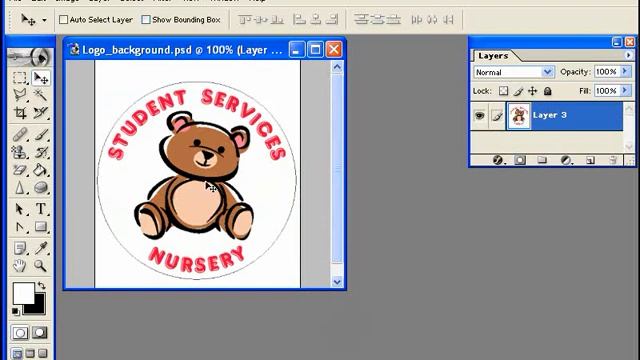The height and width of the screenshot is (360, 640).
Task: Open the Fill slider arrow
Action: click(x=625, y=90)
